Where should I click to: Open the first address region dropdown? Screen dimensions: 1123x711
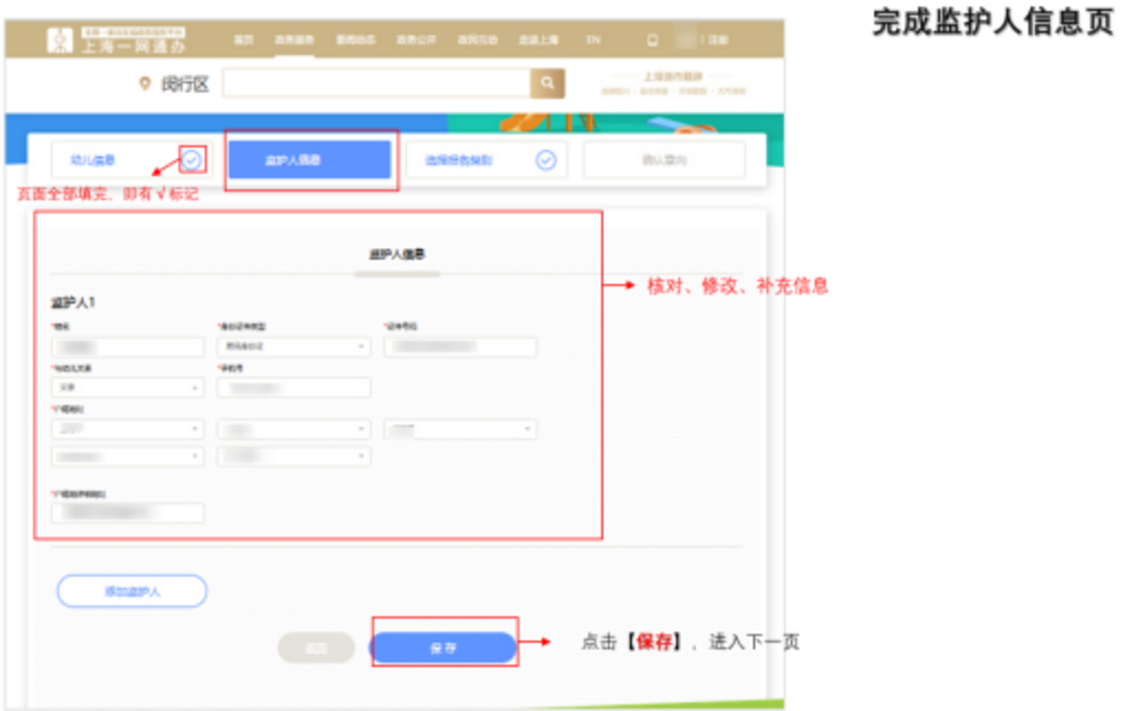click(127, 428)
